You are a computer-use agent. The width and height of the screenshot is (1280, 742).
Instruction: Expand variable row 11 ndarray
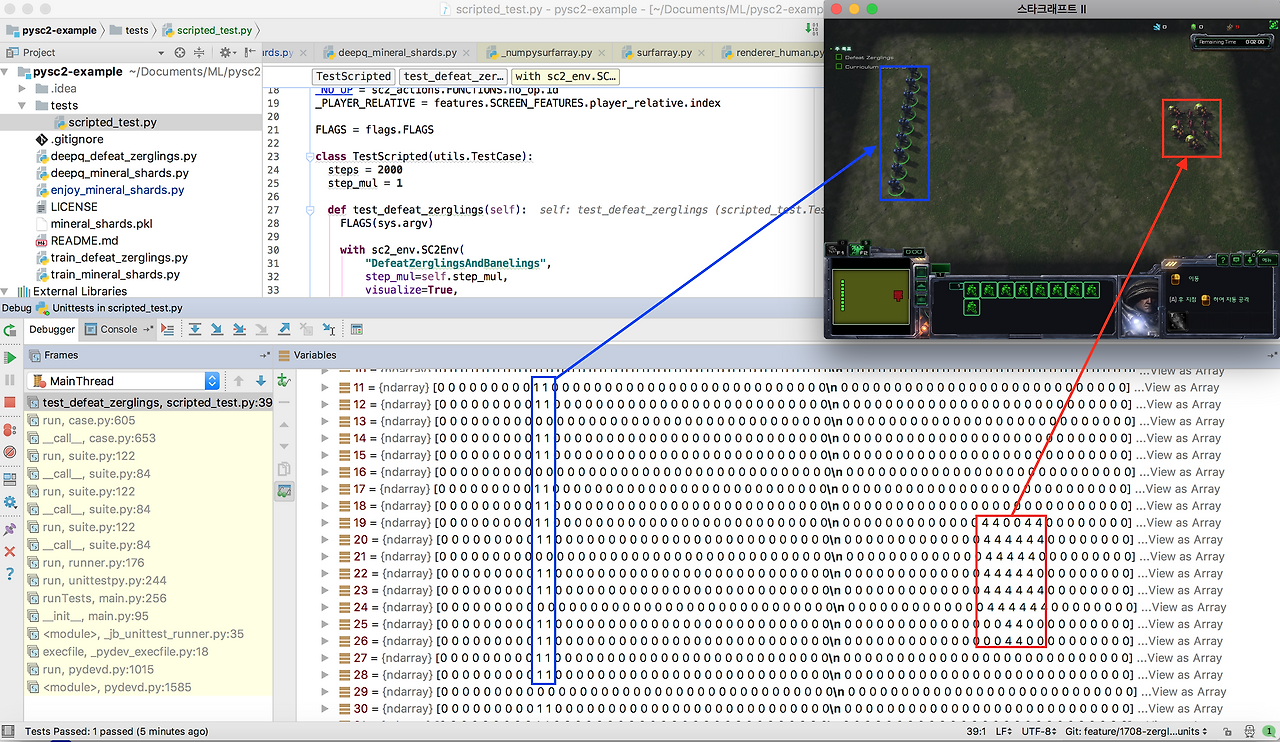click(x=325, y=387)
